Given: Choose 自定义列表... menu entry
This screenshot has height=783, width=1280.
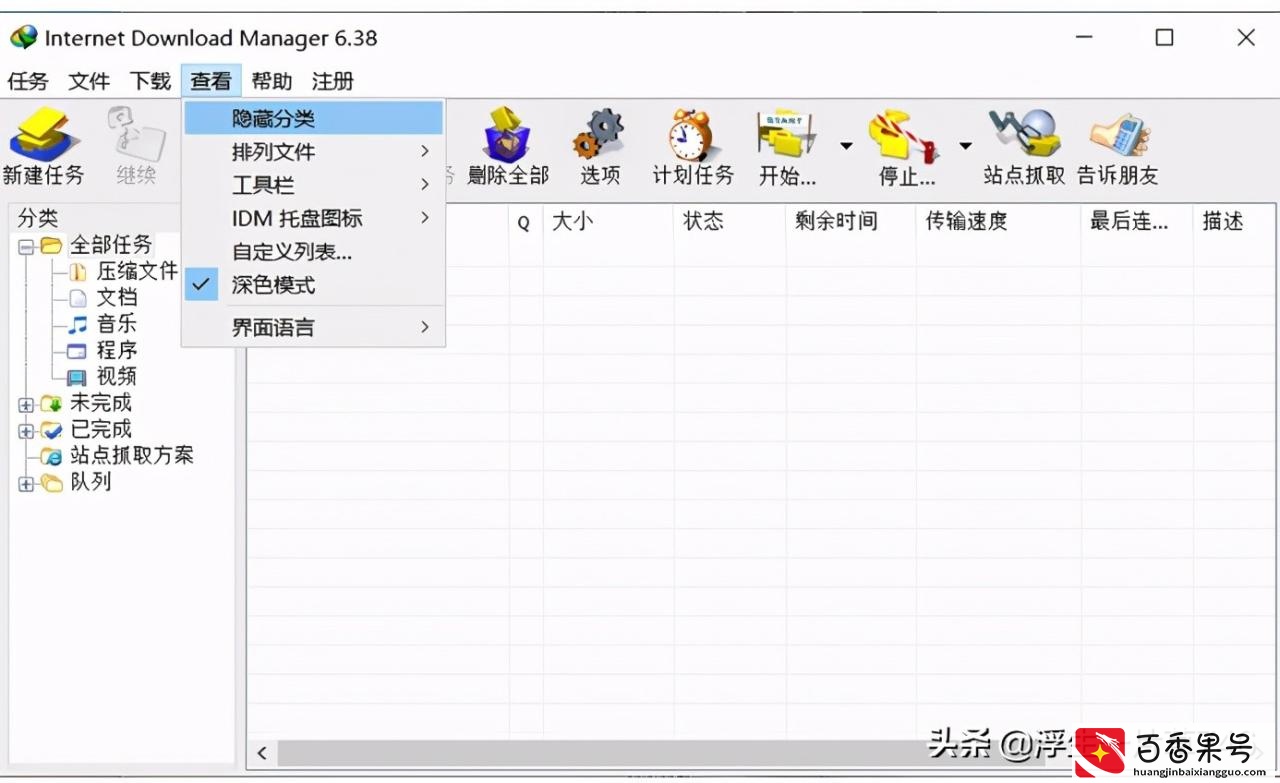Looking at the screenshot, I should coord(313,252).
